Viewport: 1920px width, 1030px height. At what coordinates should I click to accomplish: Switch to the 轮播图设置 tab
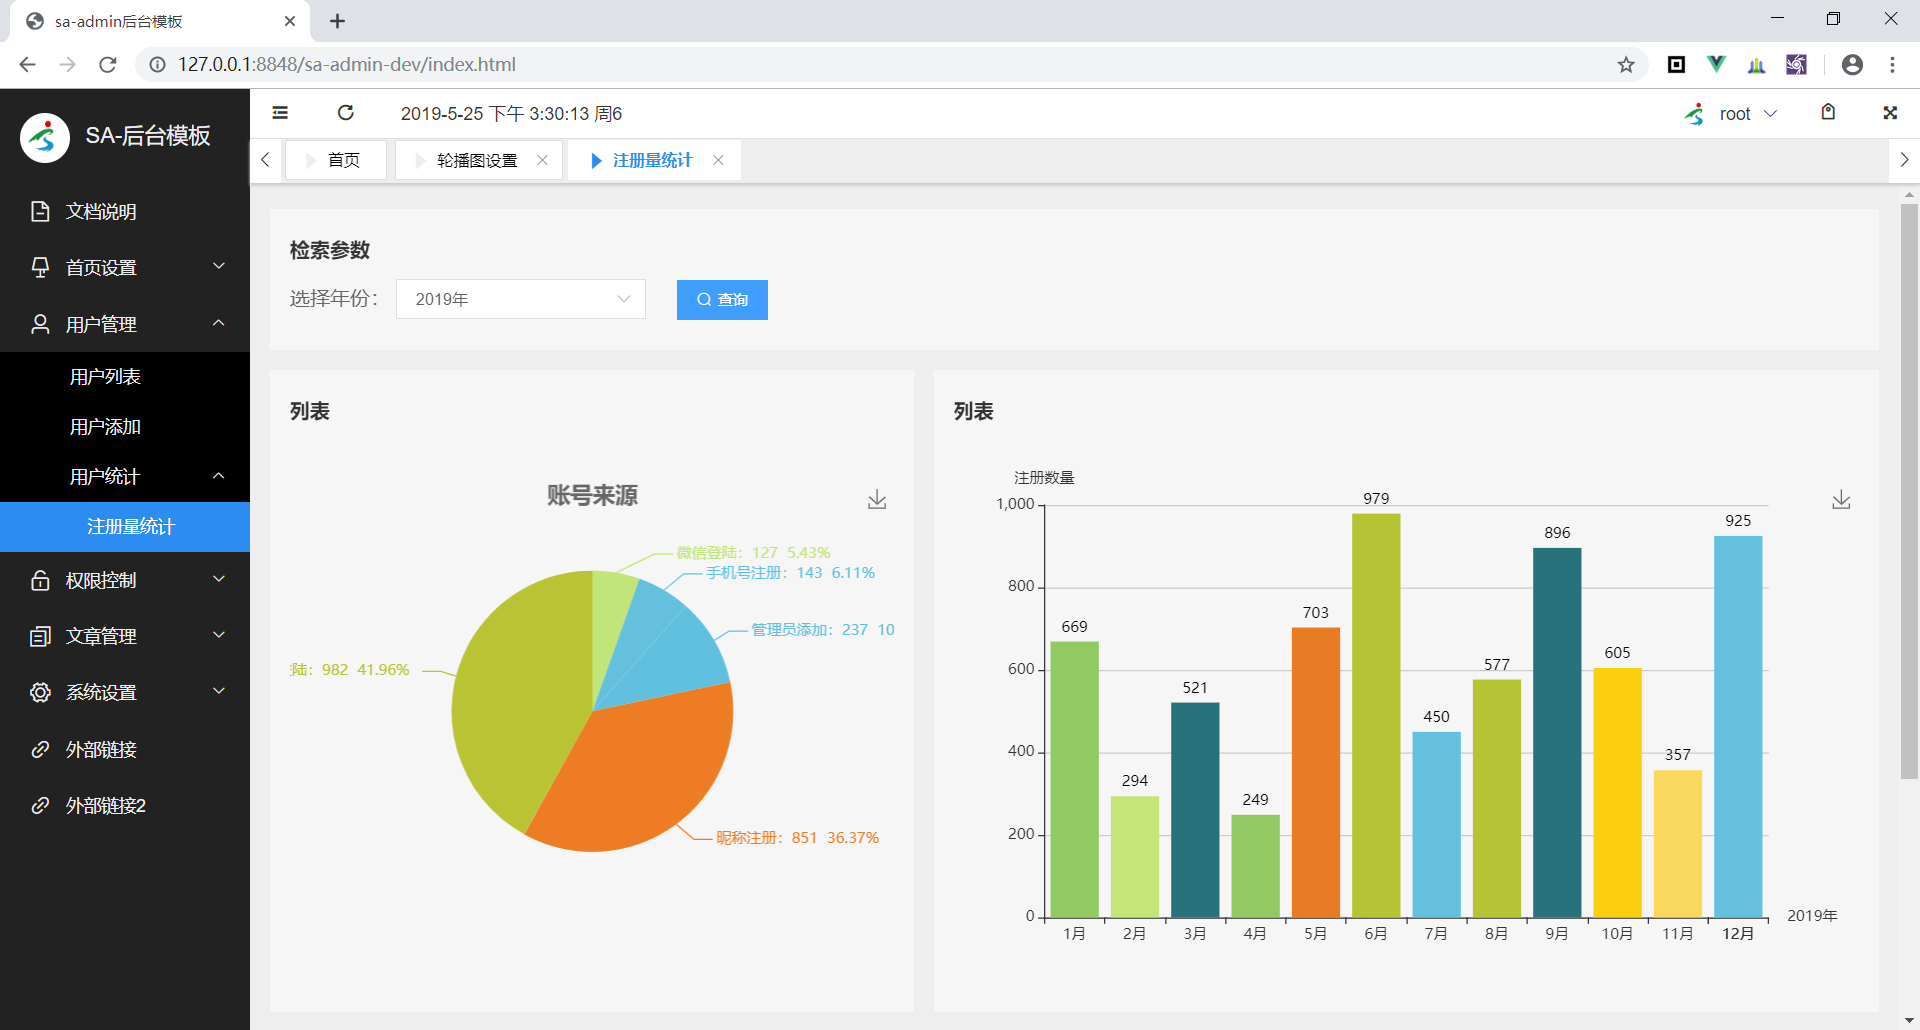tap(477, 160)
